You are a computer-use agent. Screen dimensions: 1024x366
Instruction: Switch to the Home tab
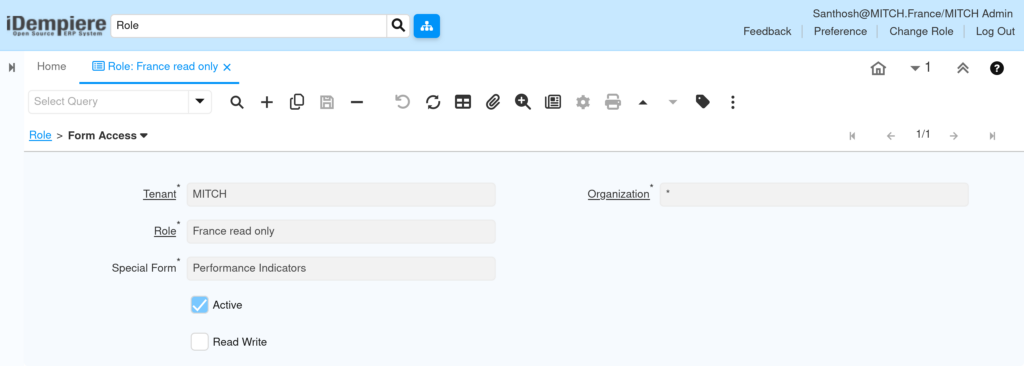coord(52,67)
